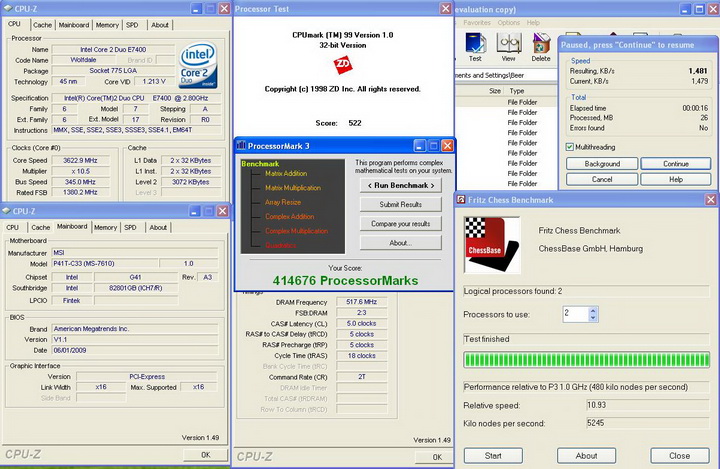Click the ChessBase logo in Fritz Chess Benchmark
This screenshot has width=720, height=469.
pyautogui.click(x=492, y=245)
